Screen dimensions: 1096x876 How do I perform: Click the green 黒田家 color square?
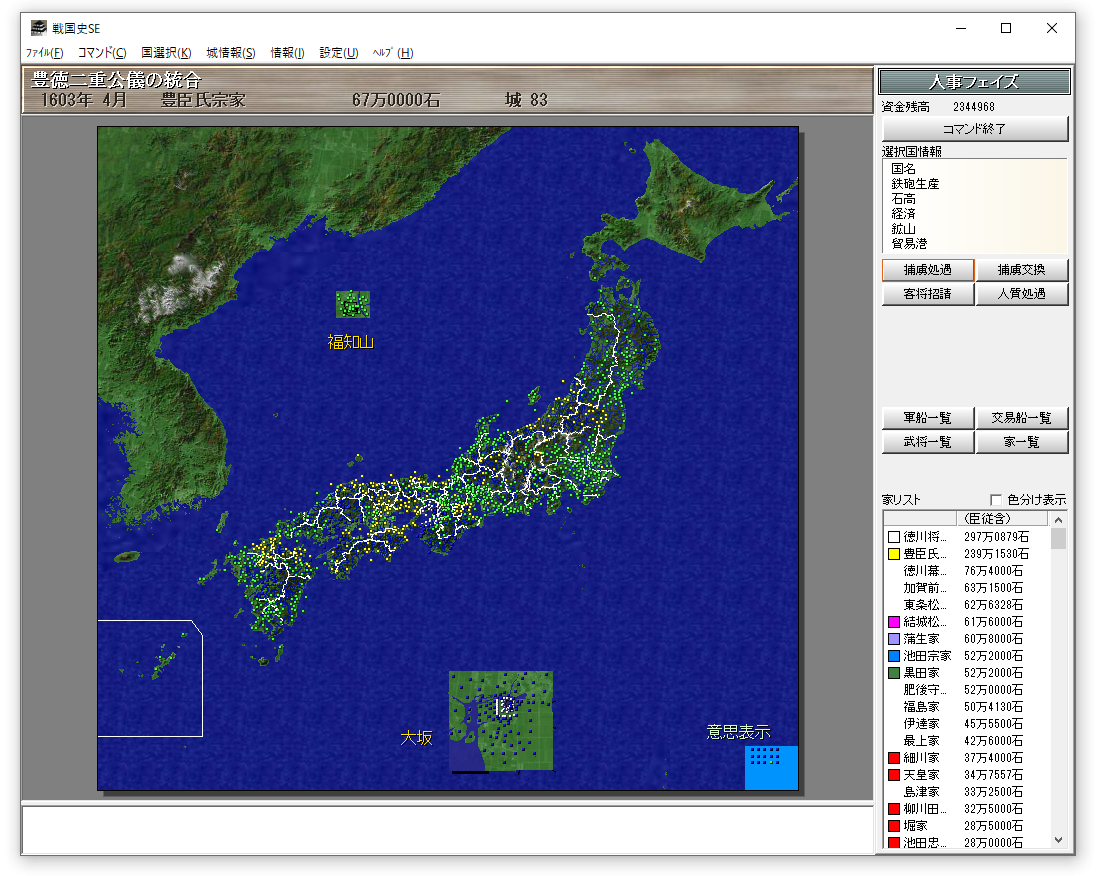[x=893, y=673]
